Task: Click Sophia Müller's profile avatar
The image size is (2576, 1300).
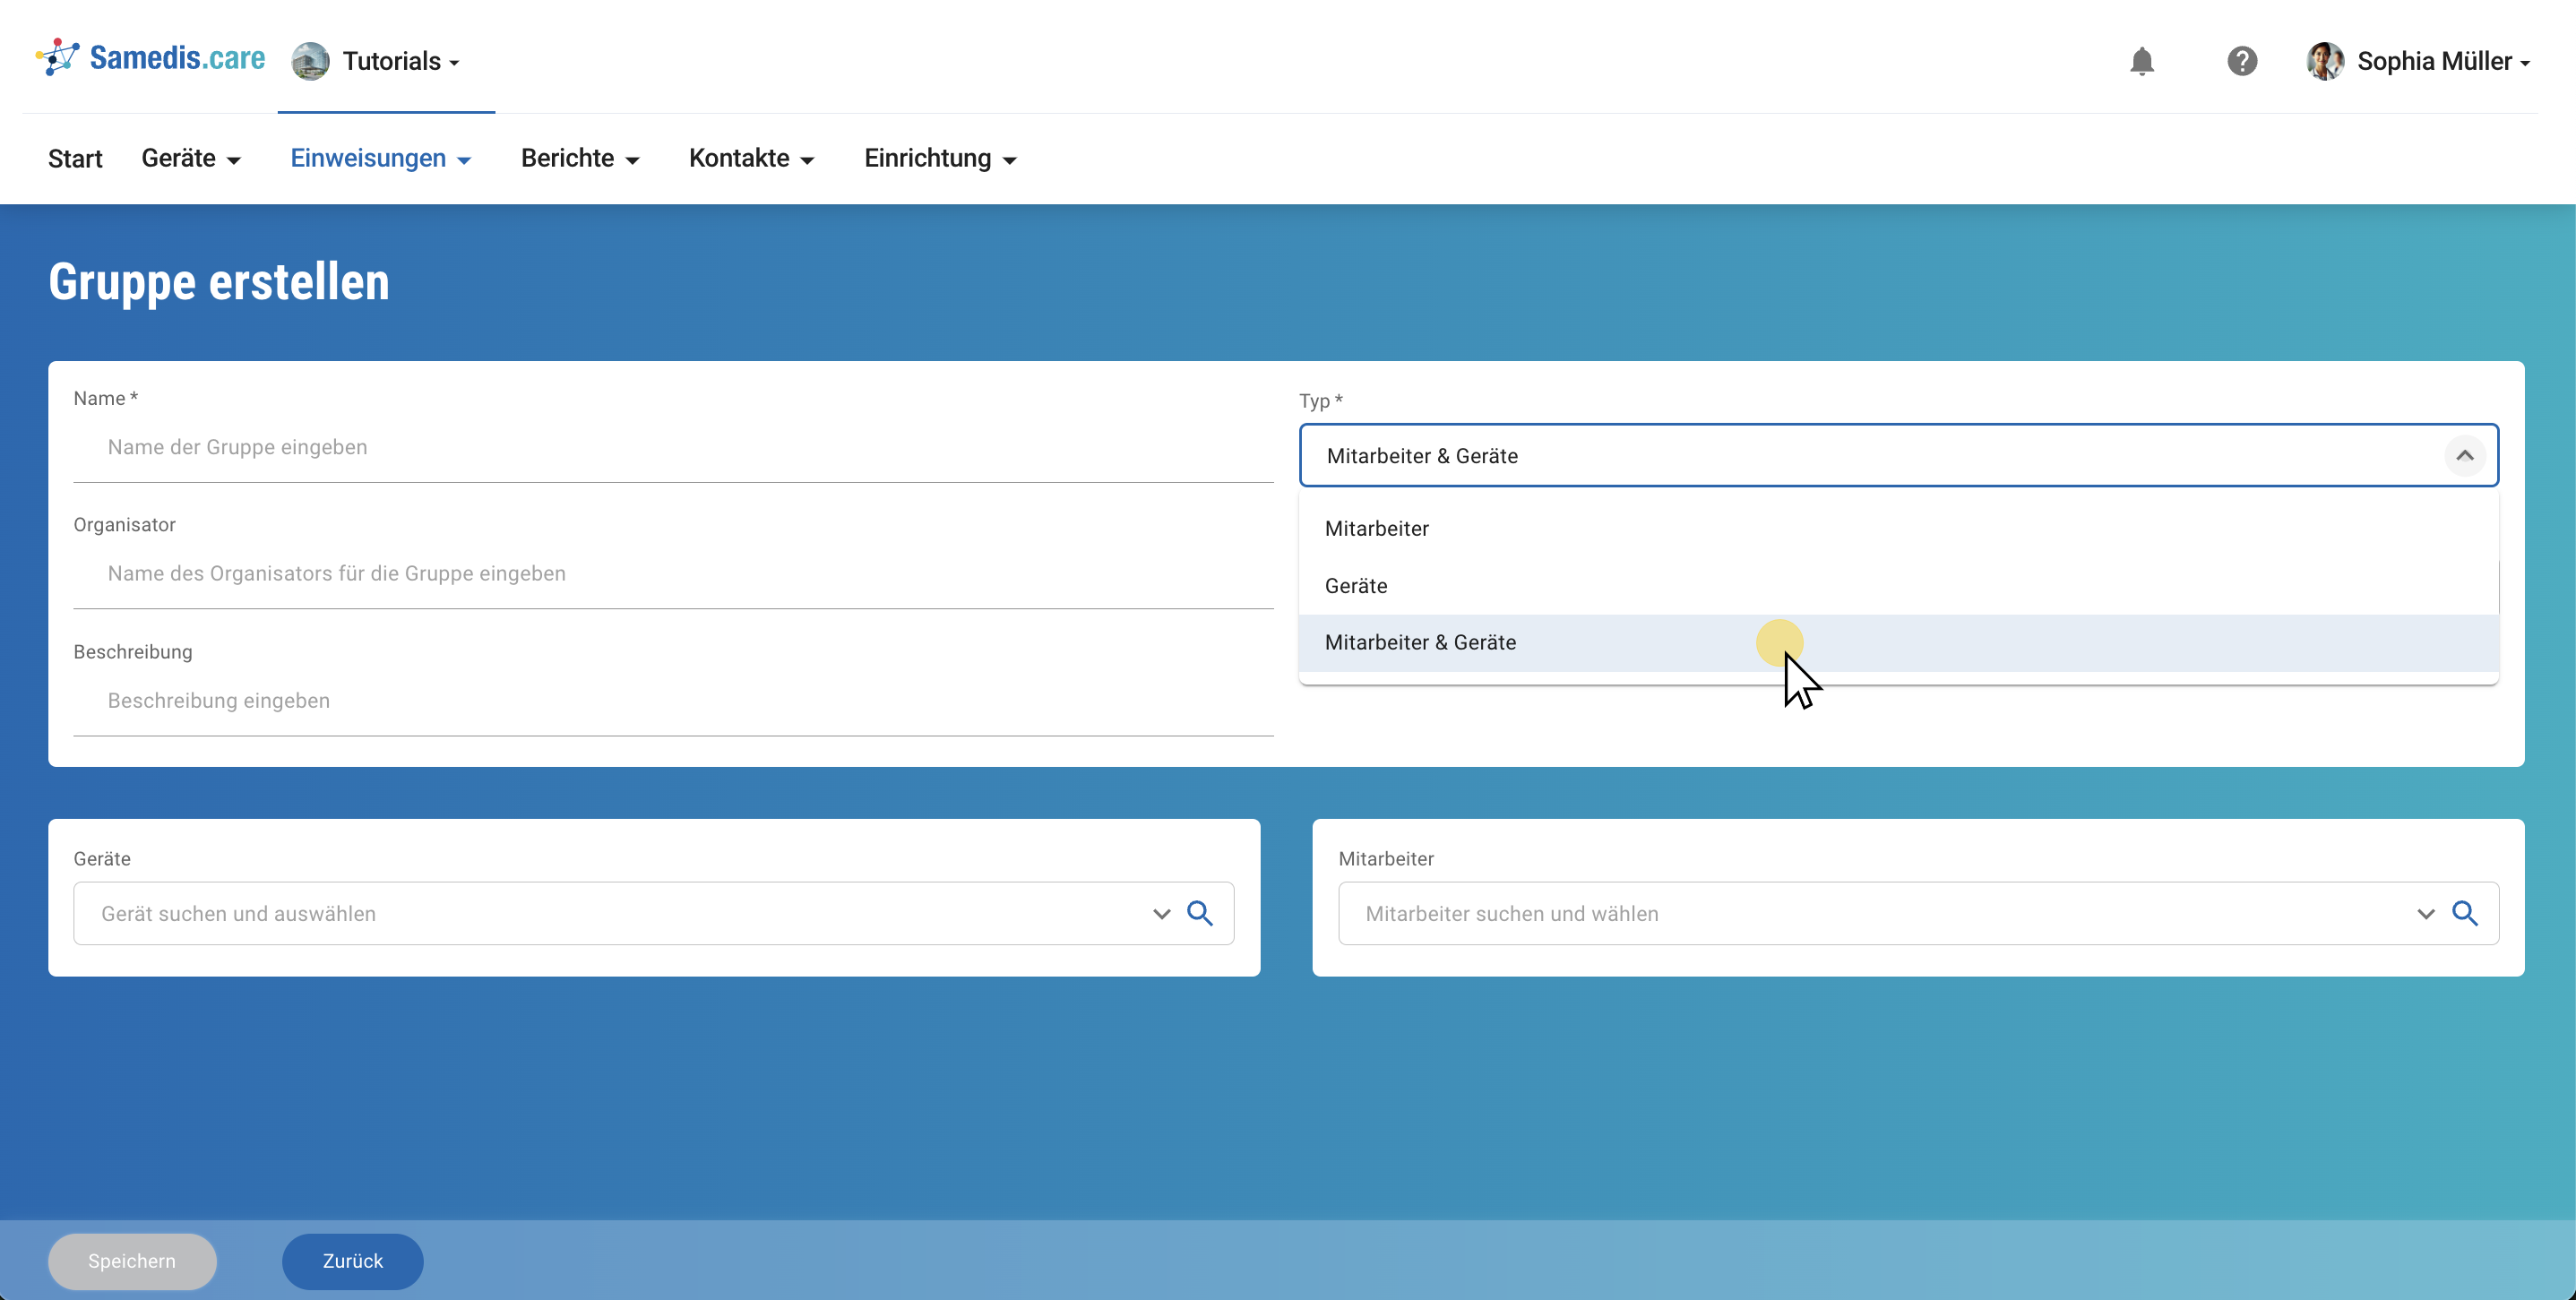Action: click(2325, 61)
